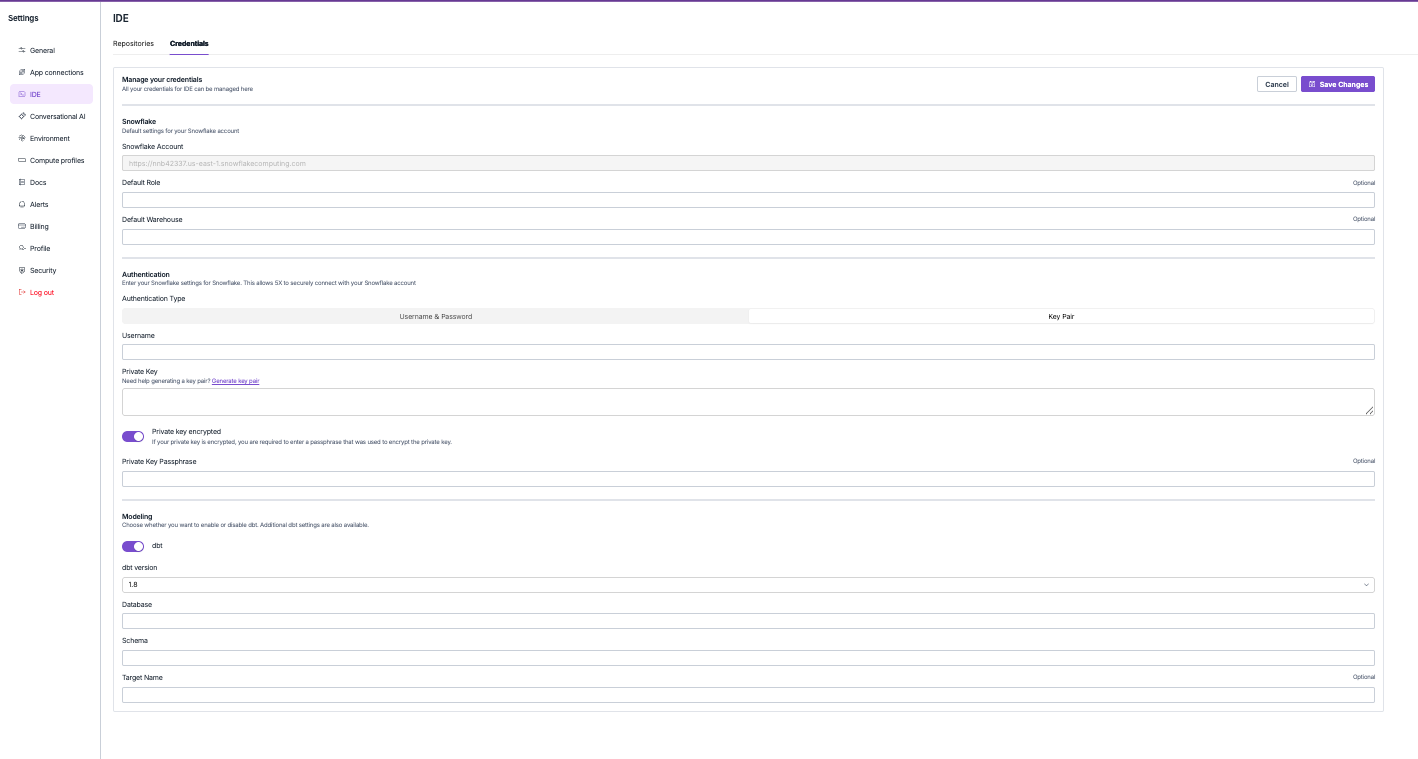Disable the Private key encrypted toggle
Image resolution: width=1418 pixels, height=759 pixels.
point(132,436)
